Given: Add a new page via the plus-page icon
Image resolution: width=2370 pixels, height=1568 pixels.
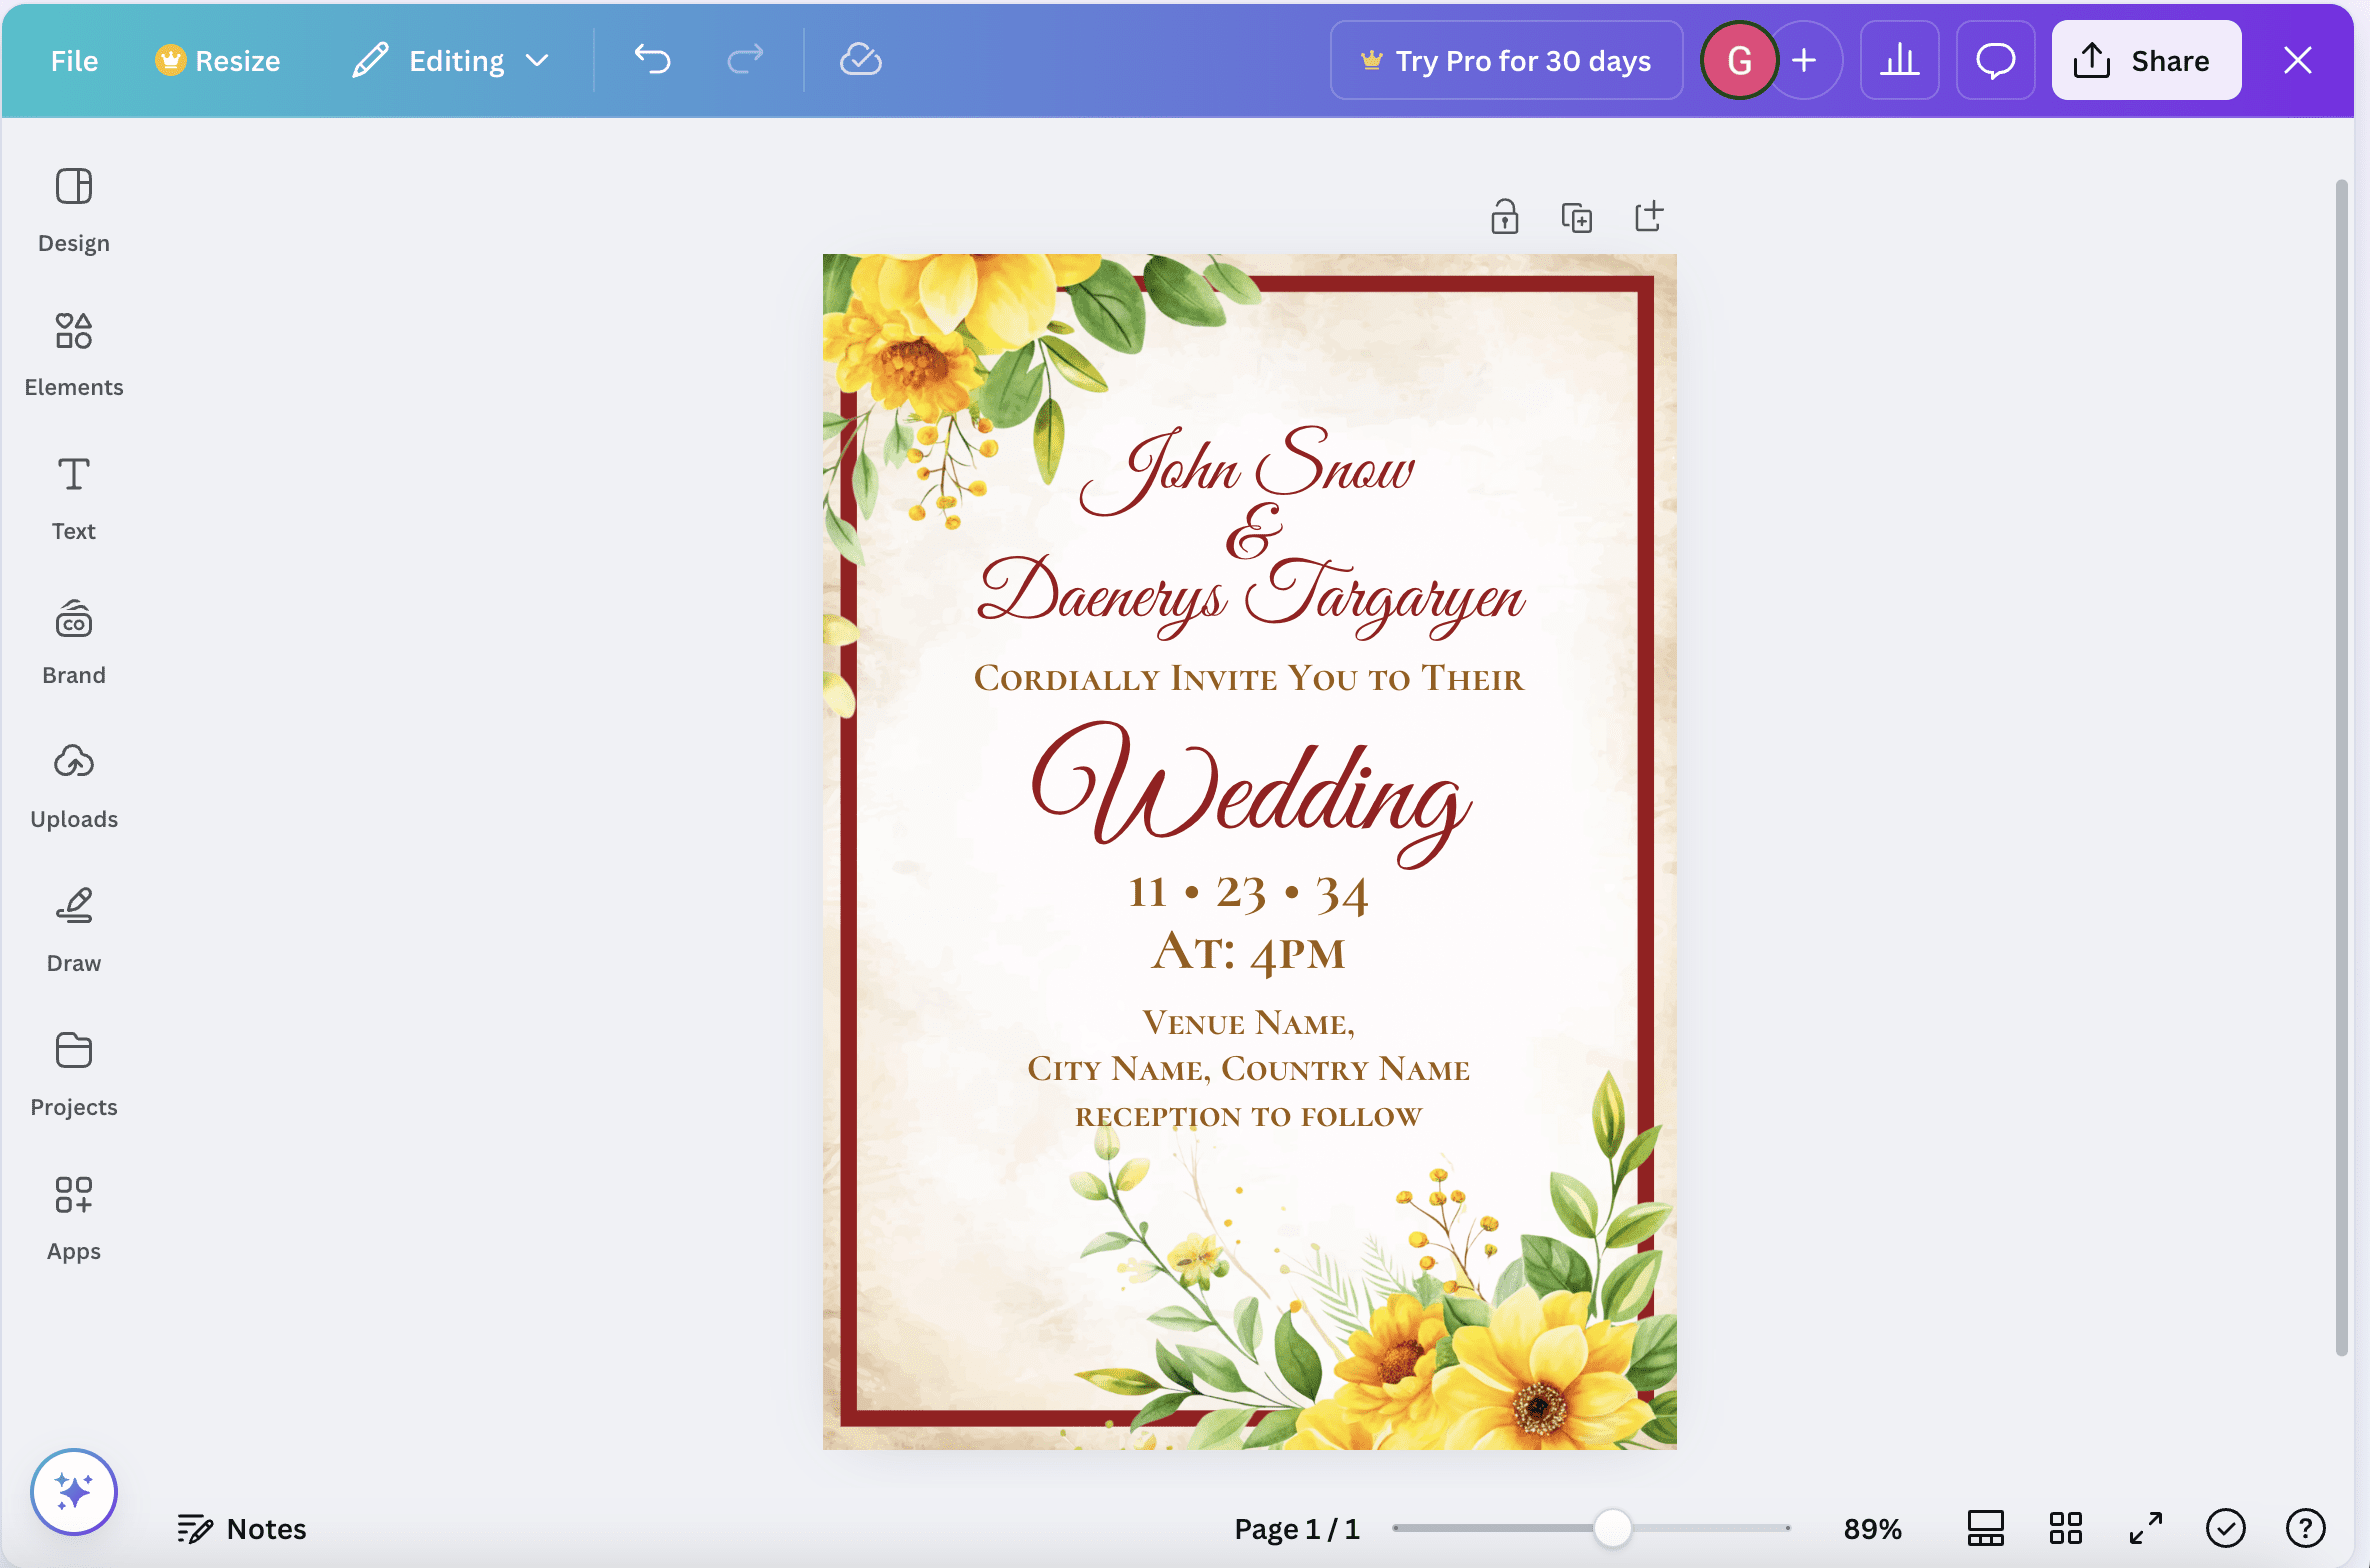Looking at the screenshot, I should pos(1648,216).
